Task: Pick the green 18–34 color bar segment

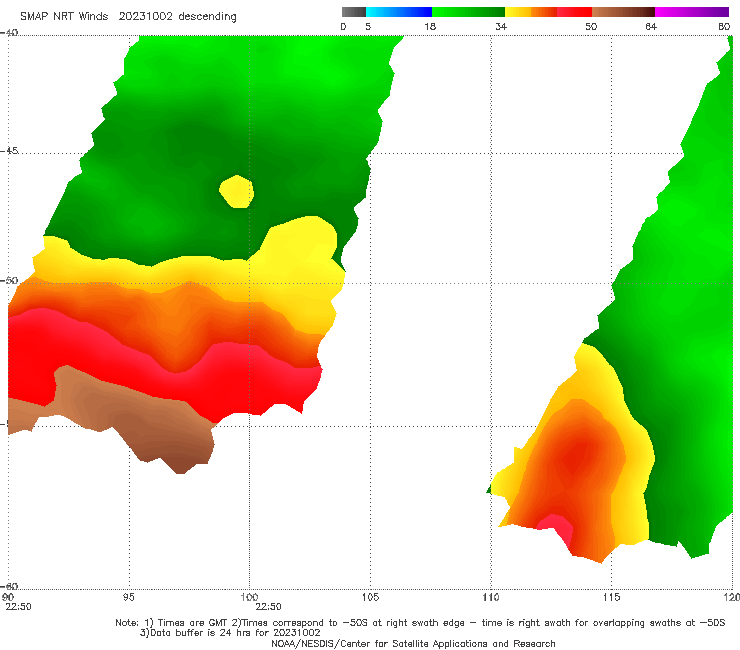Action: [x=469, y=12]
